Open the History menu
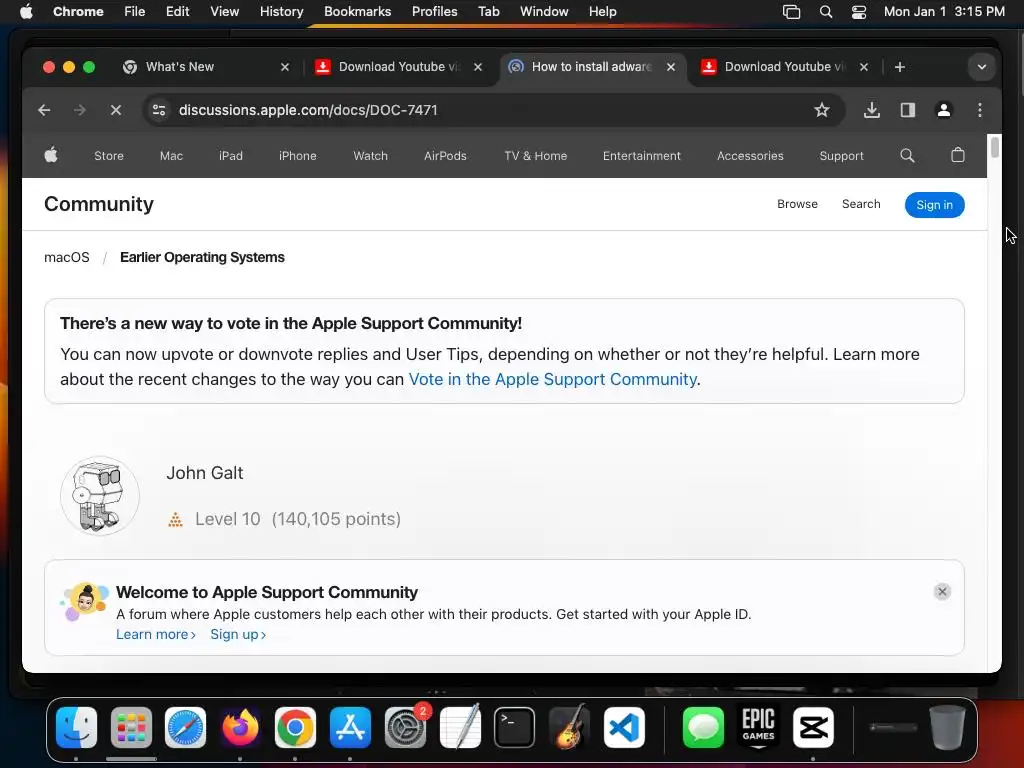This screenshot has width=1024, height=768. click(x=281, y=12)
